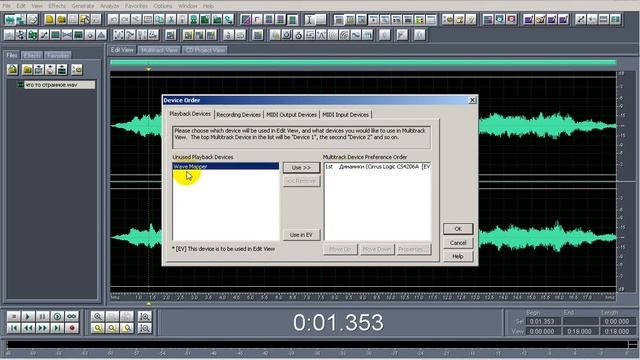Open the Favorites tab in the left panel
Screen dimensions: 640x360
click(58, 55)
